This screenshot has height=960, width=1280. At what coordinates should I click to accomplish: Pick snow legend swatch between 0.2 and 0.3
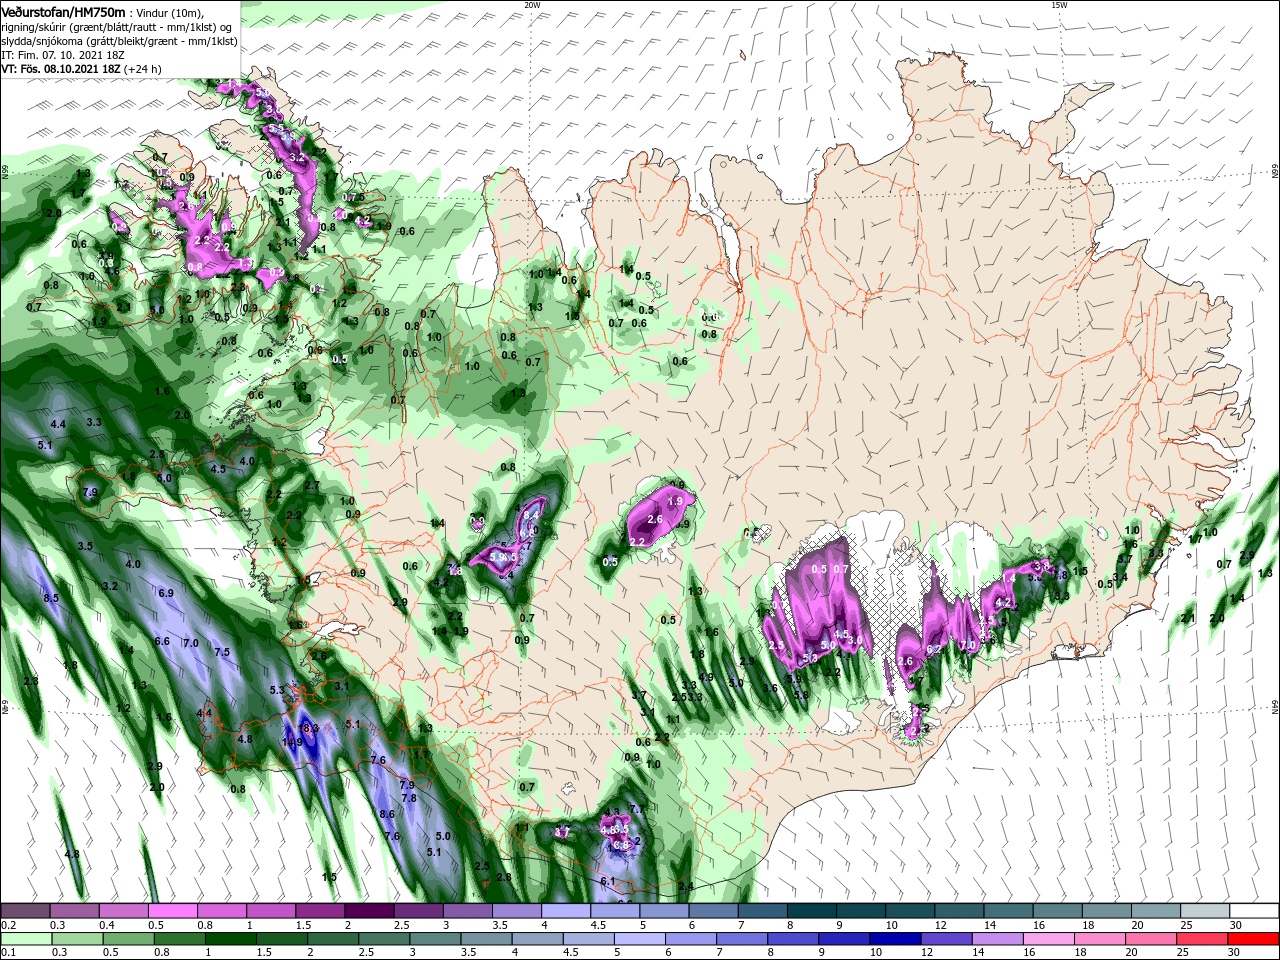25,911
